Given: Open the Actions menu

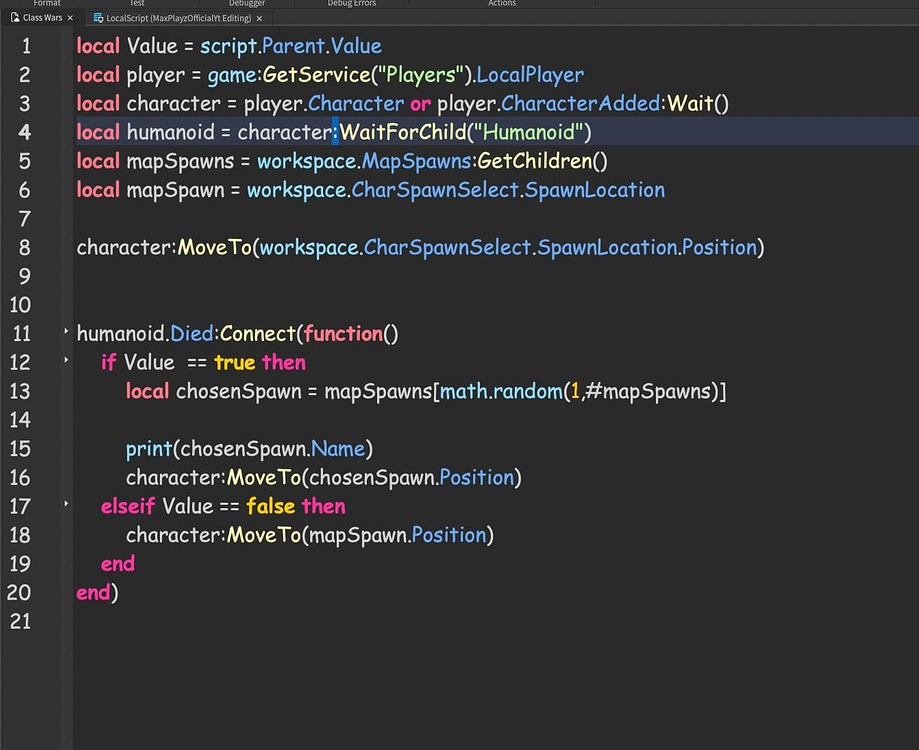Looking at the screenshot, I should (x=501, y=3).
